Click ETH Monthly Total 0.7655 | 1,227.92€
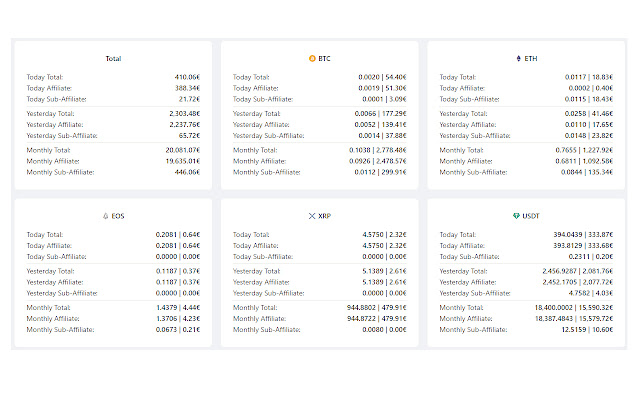Viewport: 640px width, 400px height. point(584,150)
